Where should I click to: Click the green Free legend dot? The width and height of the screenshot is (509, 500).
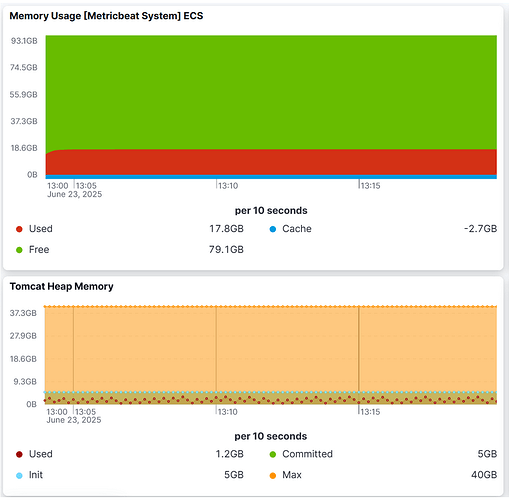[x=19, y=250]
